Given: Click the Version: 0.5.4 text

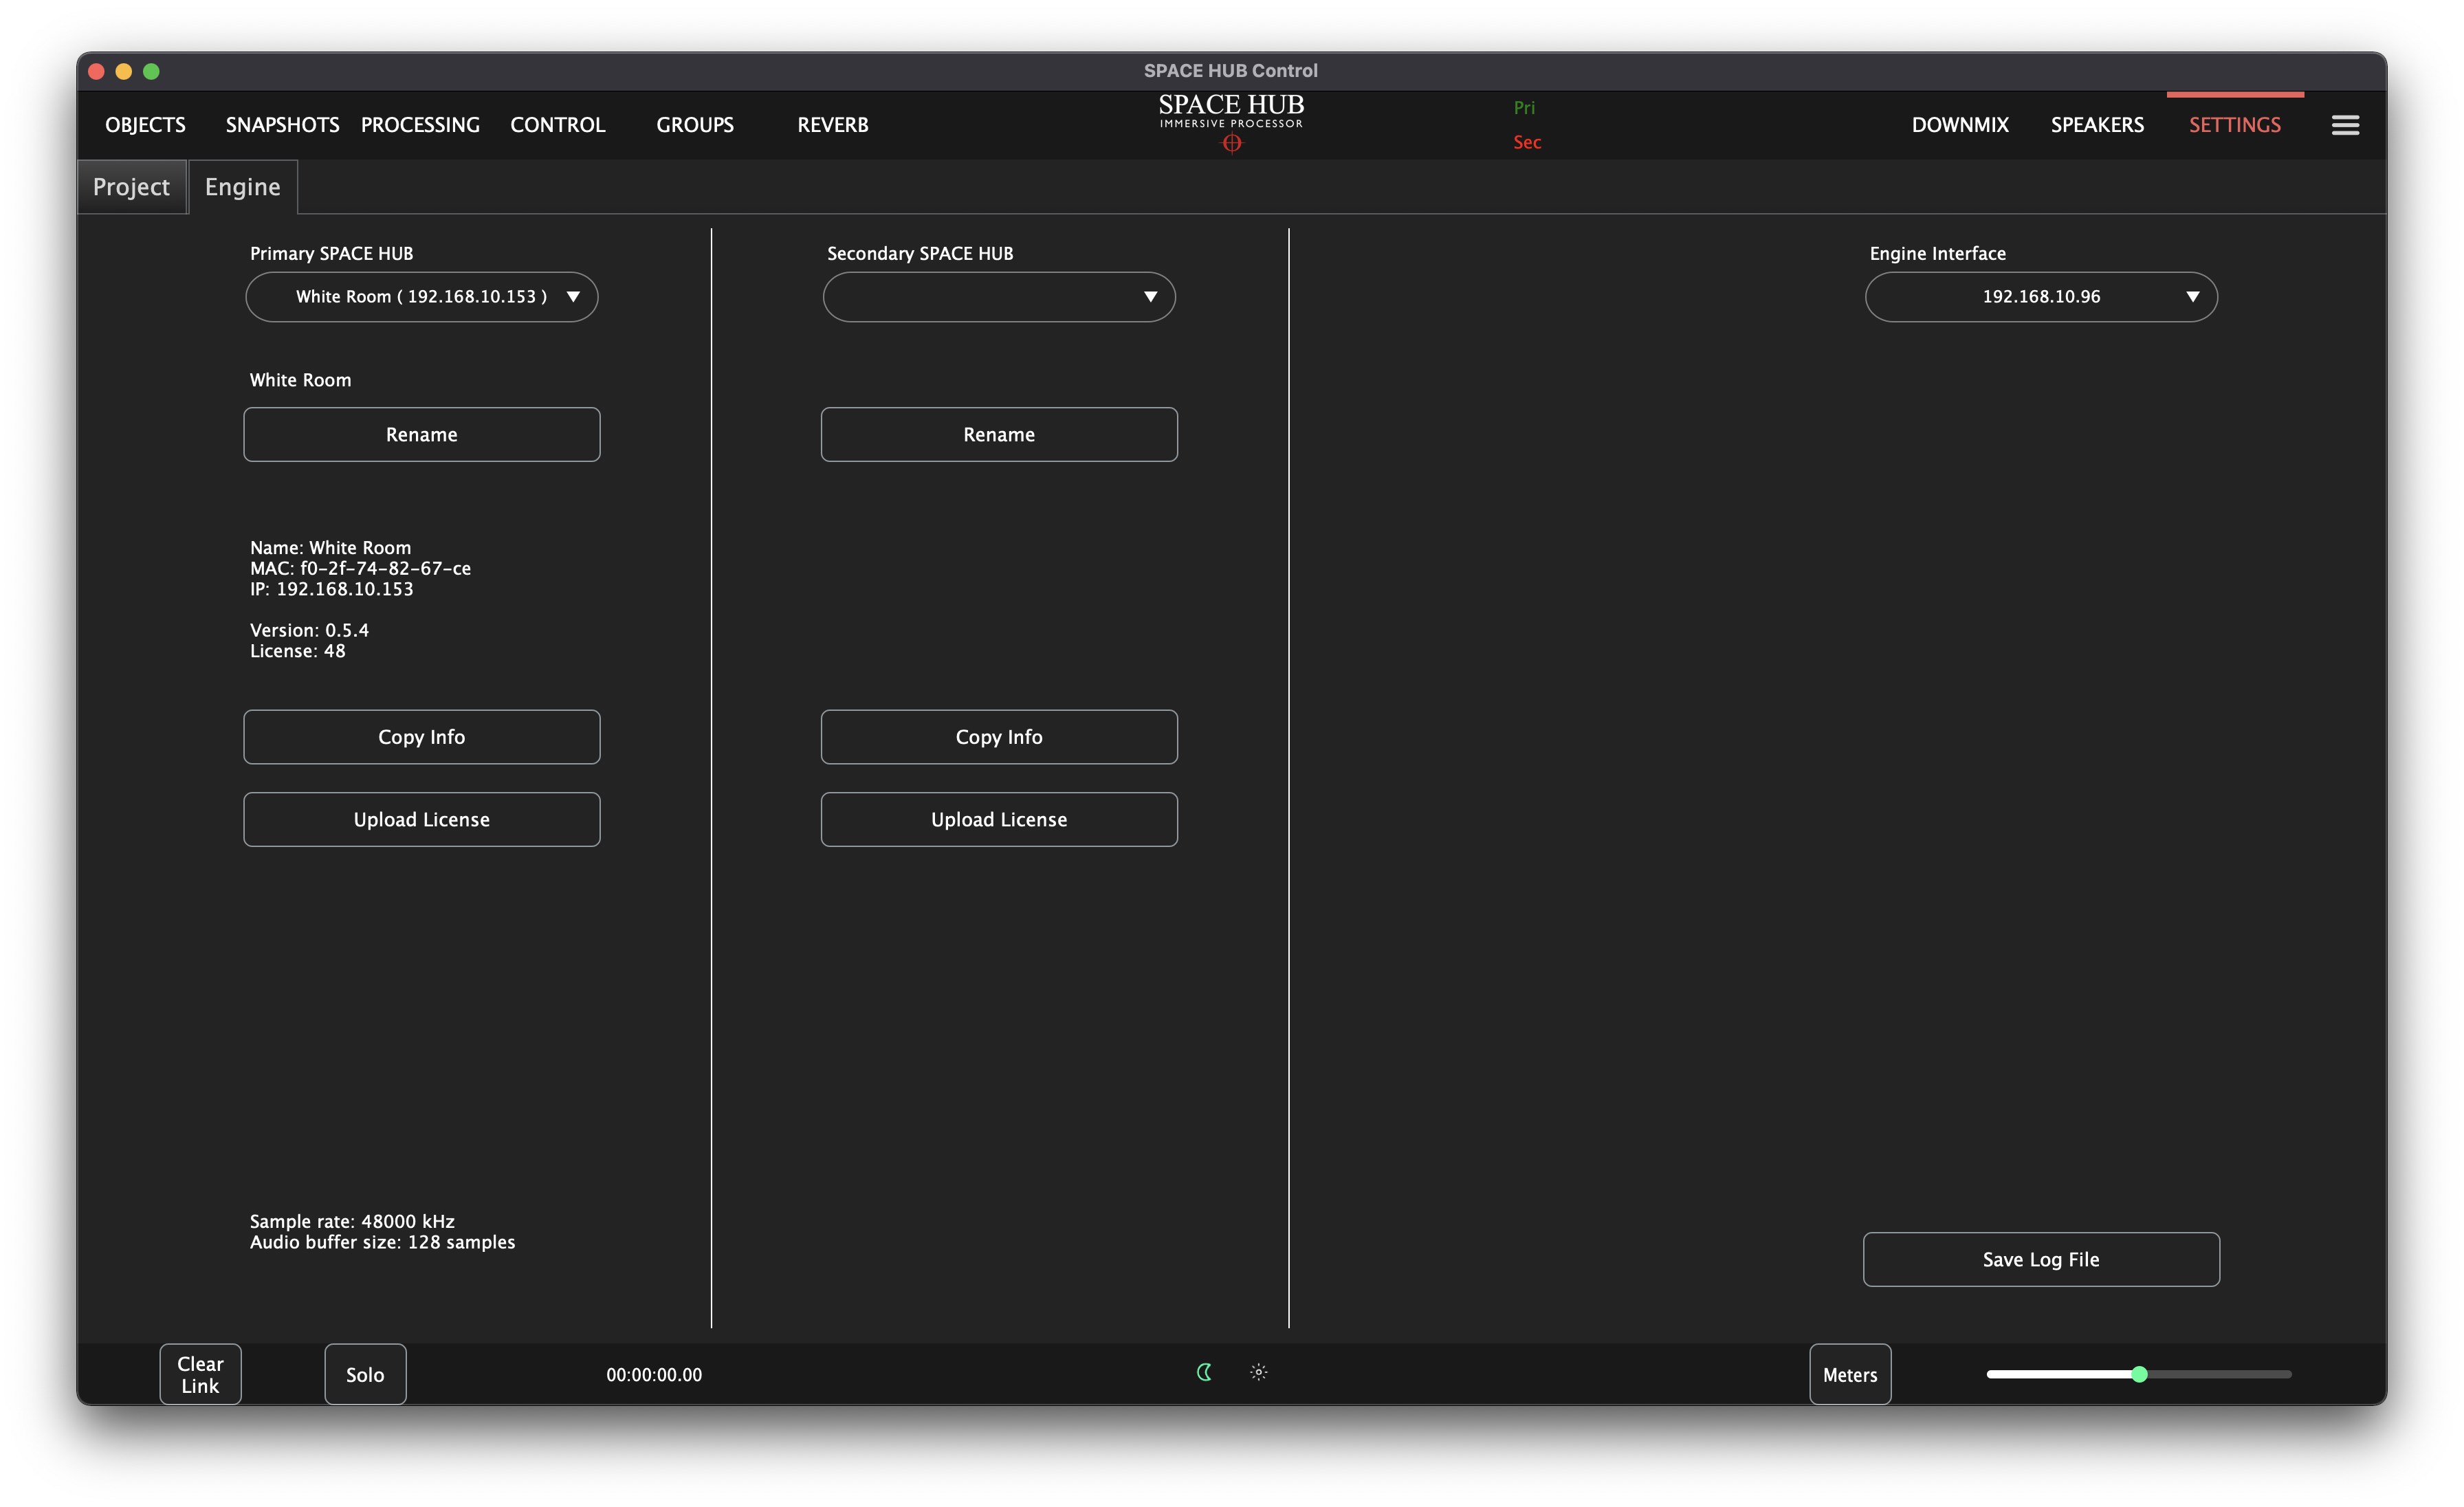Looking at the screenshot, I should coord(309,630).
